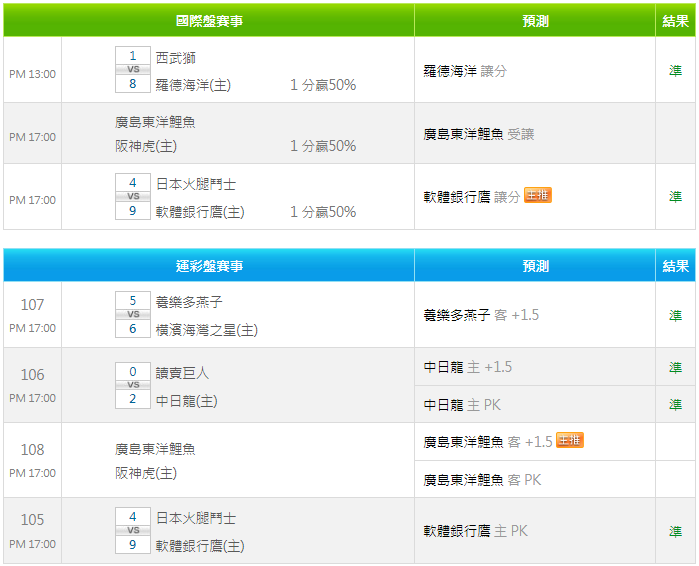Click the PM 13:00 game time
Viewport: 699px width, 566px height.
click(x=33, y=74)
